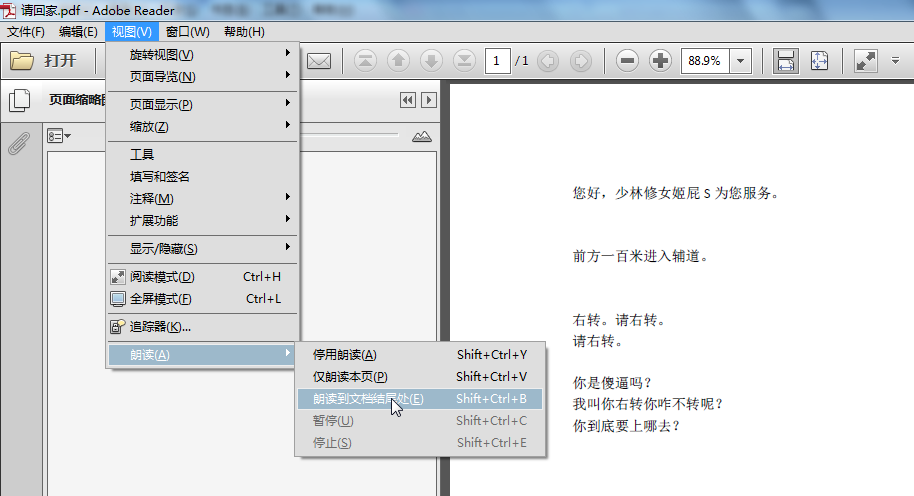The image size is (914, 496).
Task: Close the open 视图(V) menu
Action: 132,32
